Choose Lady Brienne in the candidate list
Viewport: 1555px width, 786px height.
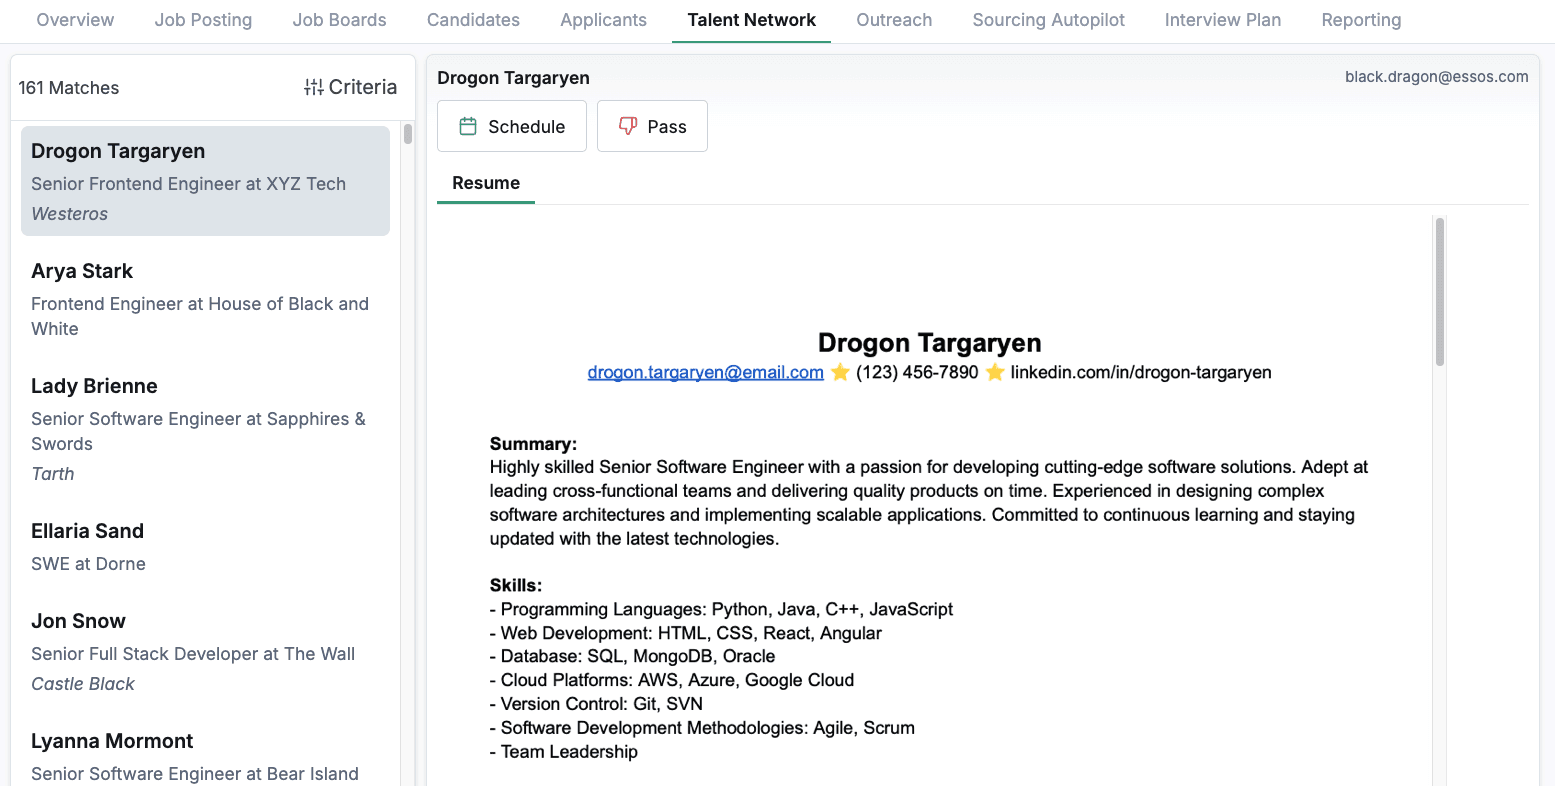click(x=205, y=428)
